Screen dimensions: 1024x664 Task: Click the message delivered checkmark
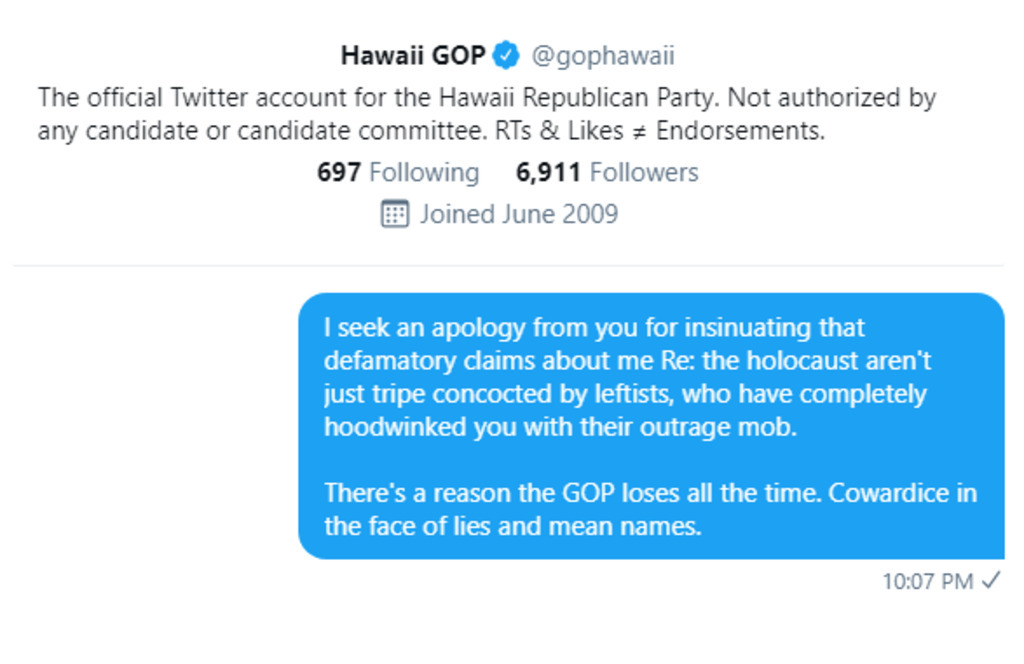pos(990,581)
